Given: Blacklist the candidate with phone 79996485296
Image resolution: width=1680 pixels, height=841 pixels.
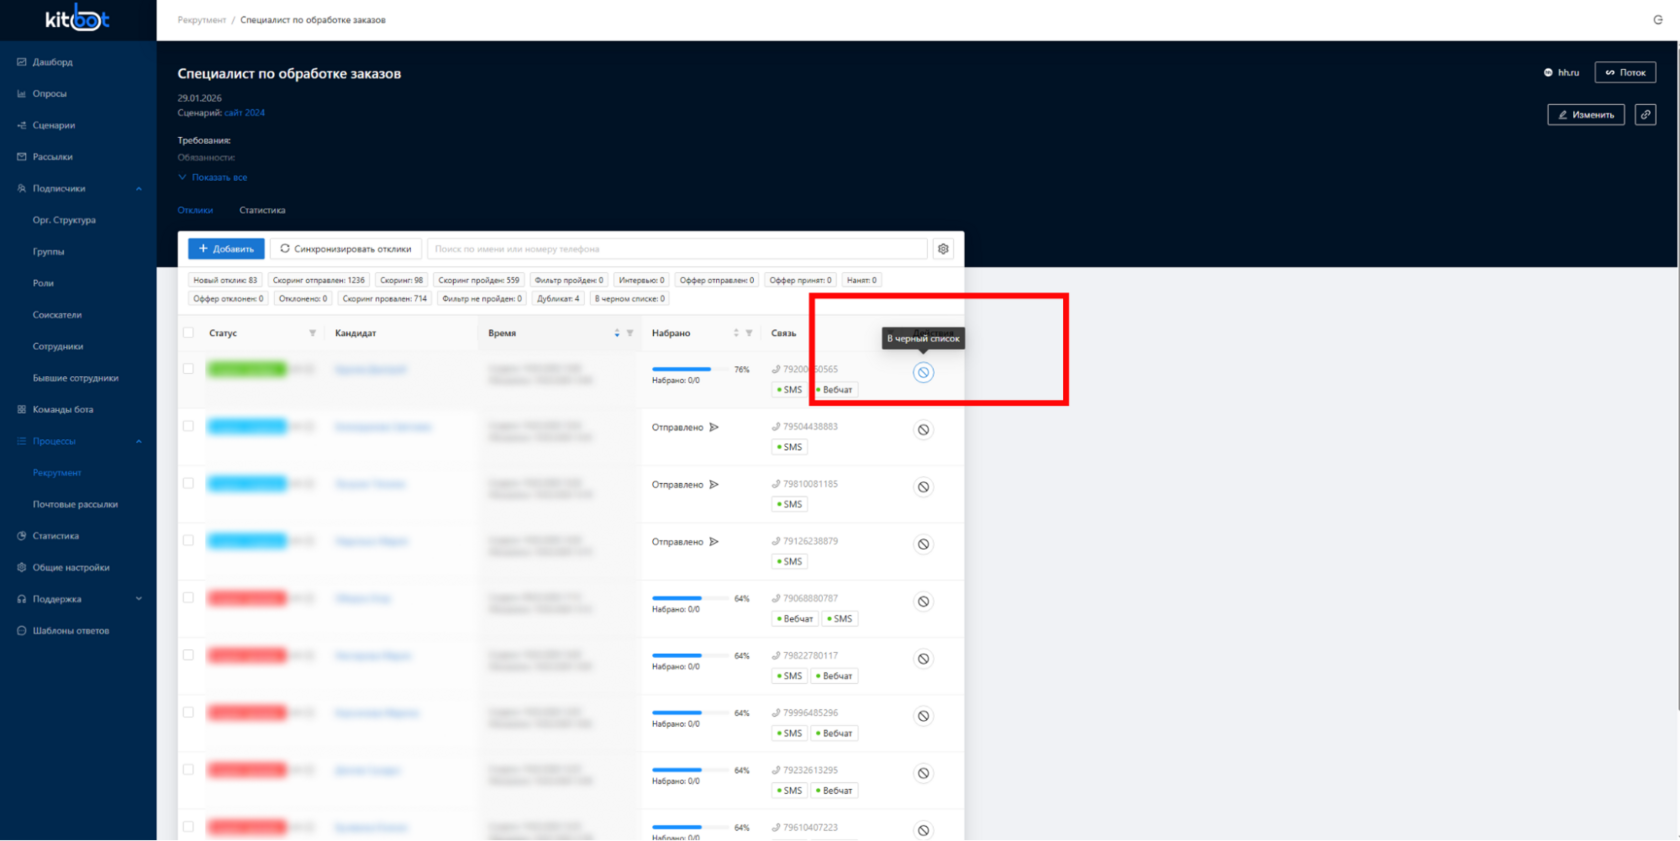Looking at the screenshot, I should [923, 716].
